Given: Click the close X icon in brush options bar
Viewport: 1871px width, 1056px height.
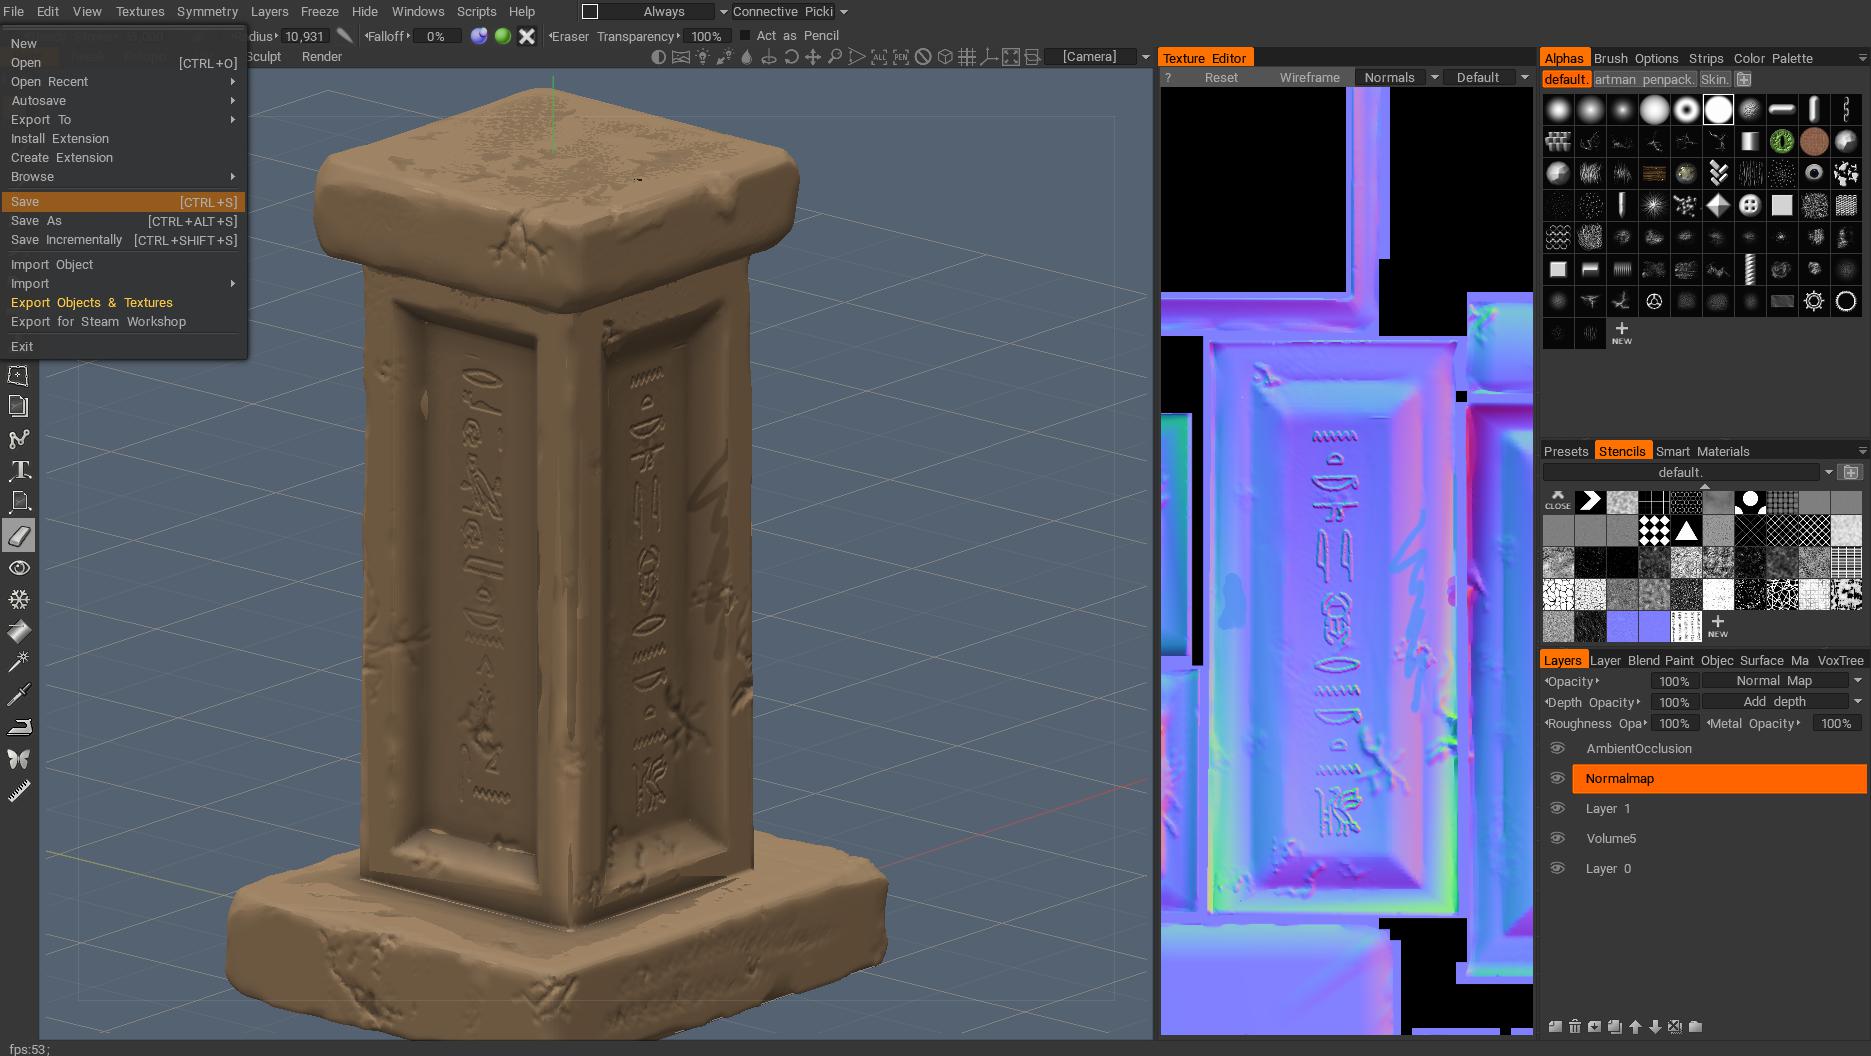Looking at the screenshot, I should click(x=527, y=36).
